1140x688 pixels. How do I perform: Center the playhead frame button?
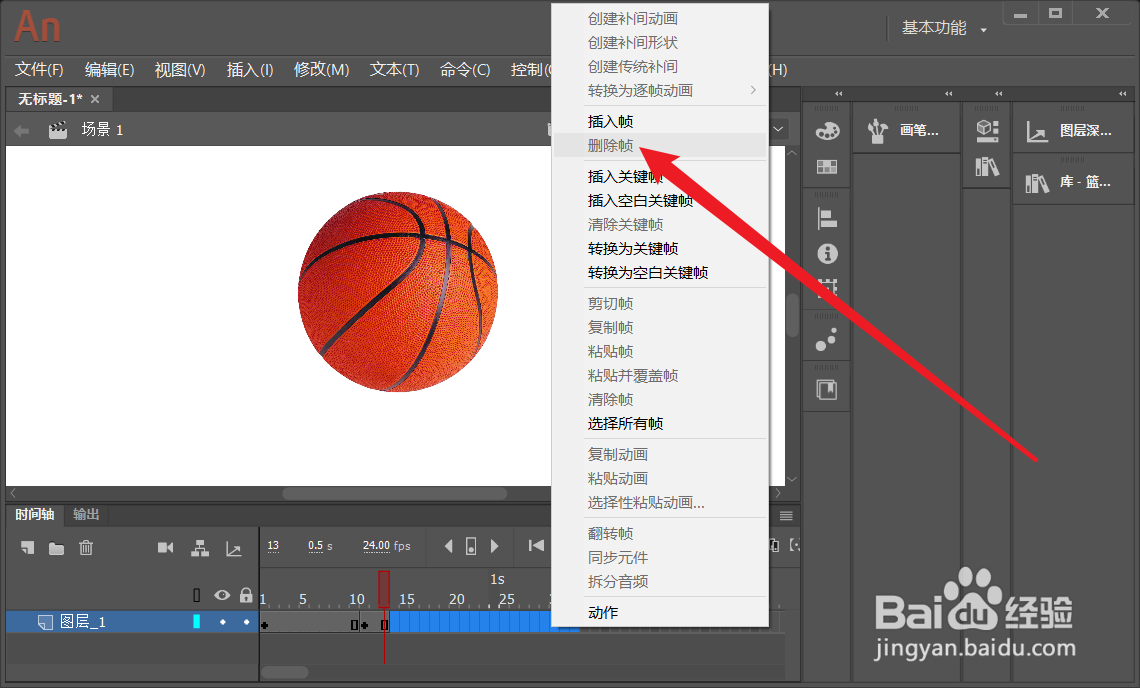tap(471, 546)
